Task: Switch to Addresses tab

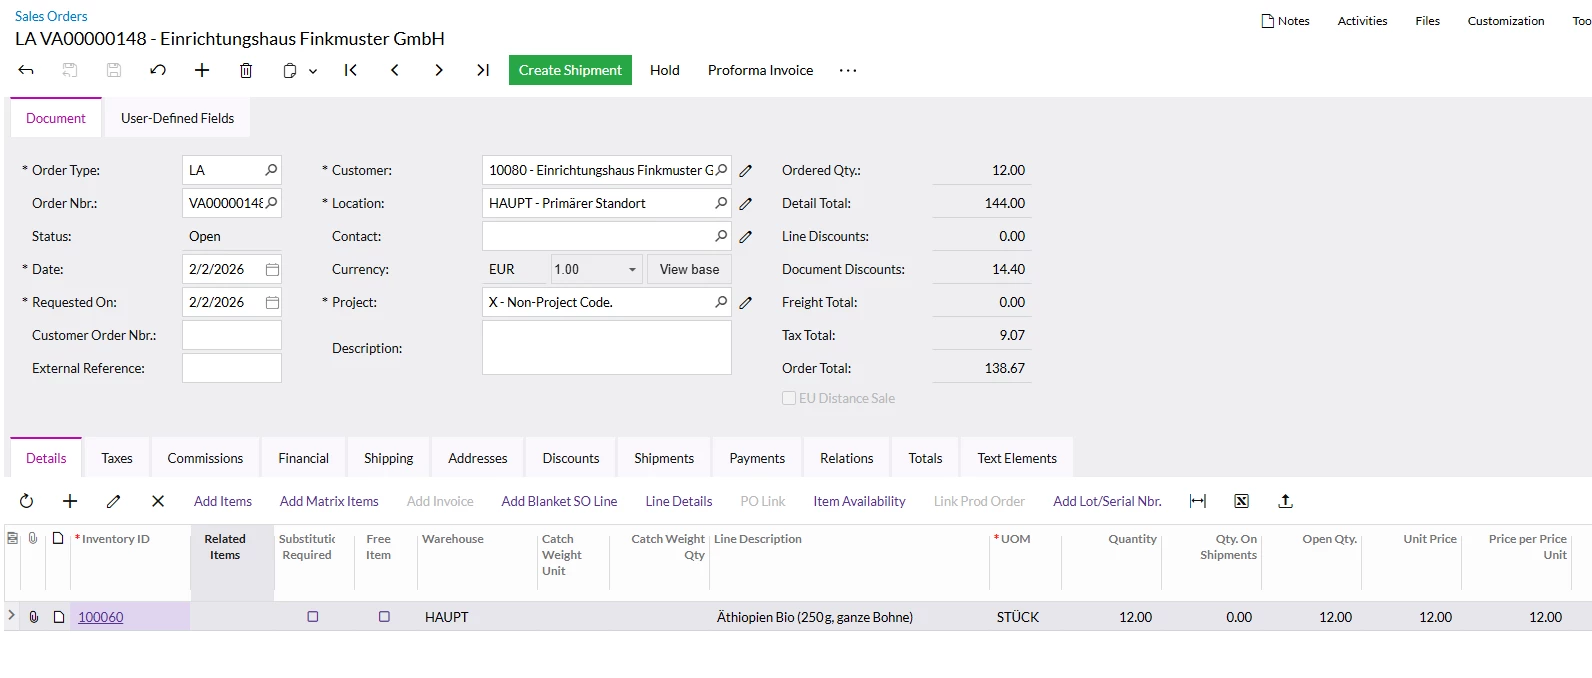Action: (x=478, y=458)
